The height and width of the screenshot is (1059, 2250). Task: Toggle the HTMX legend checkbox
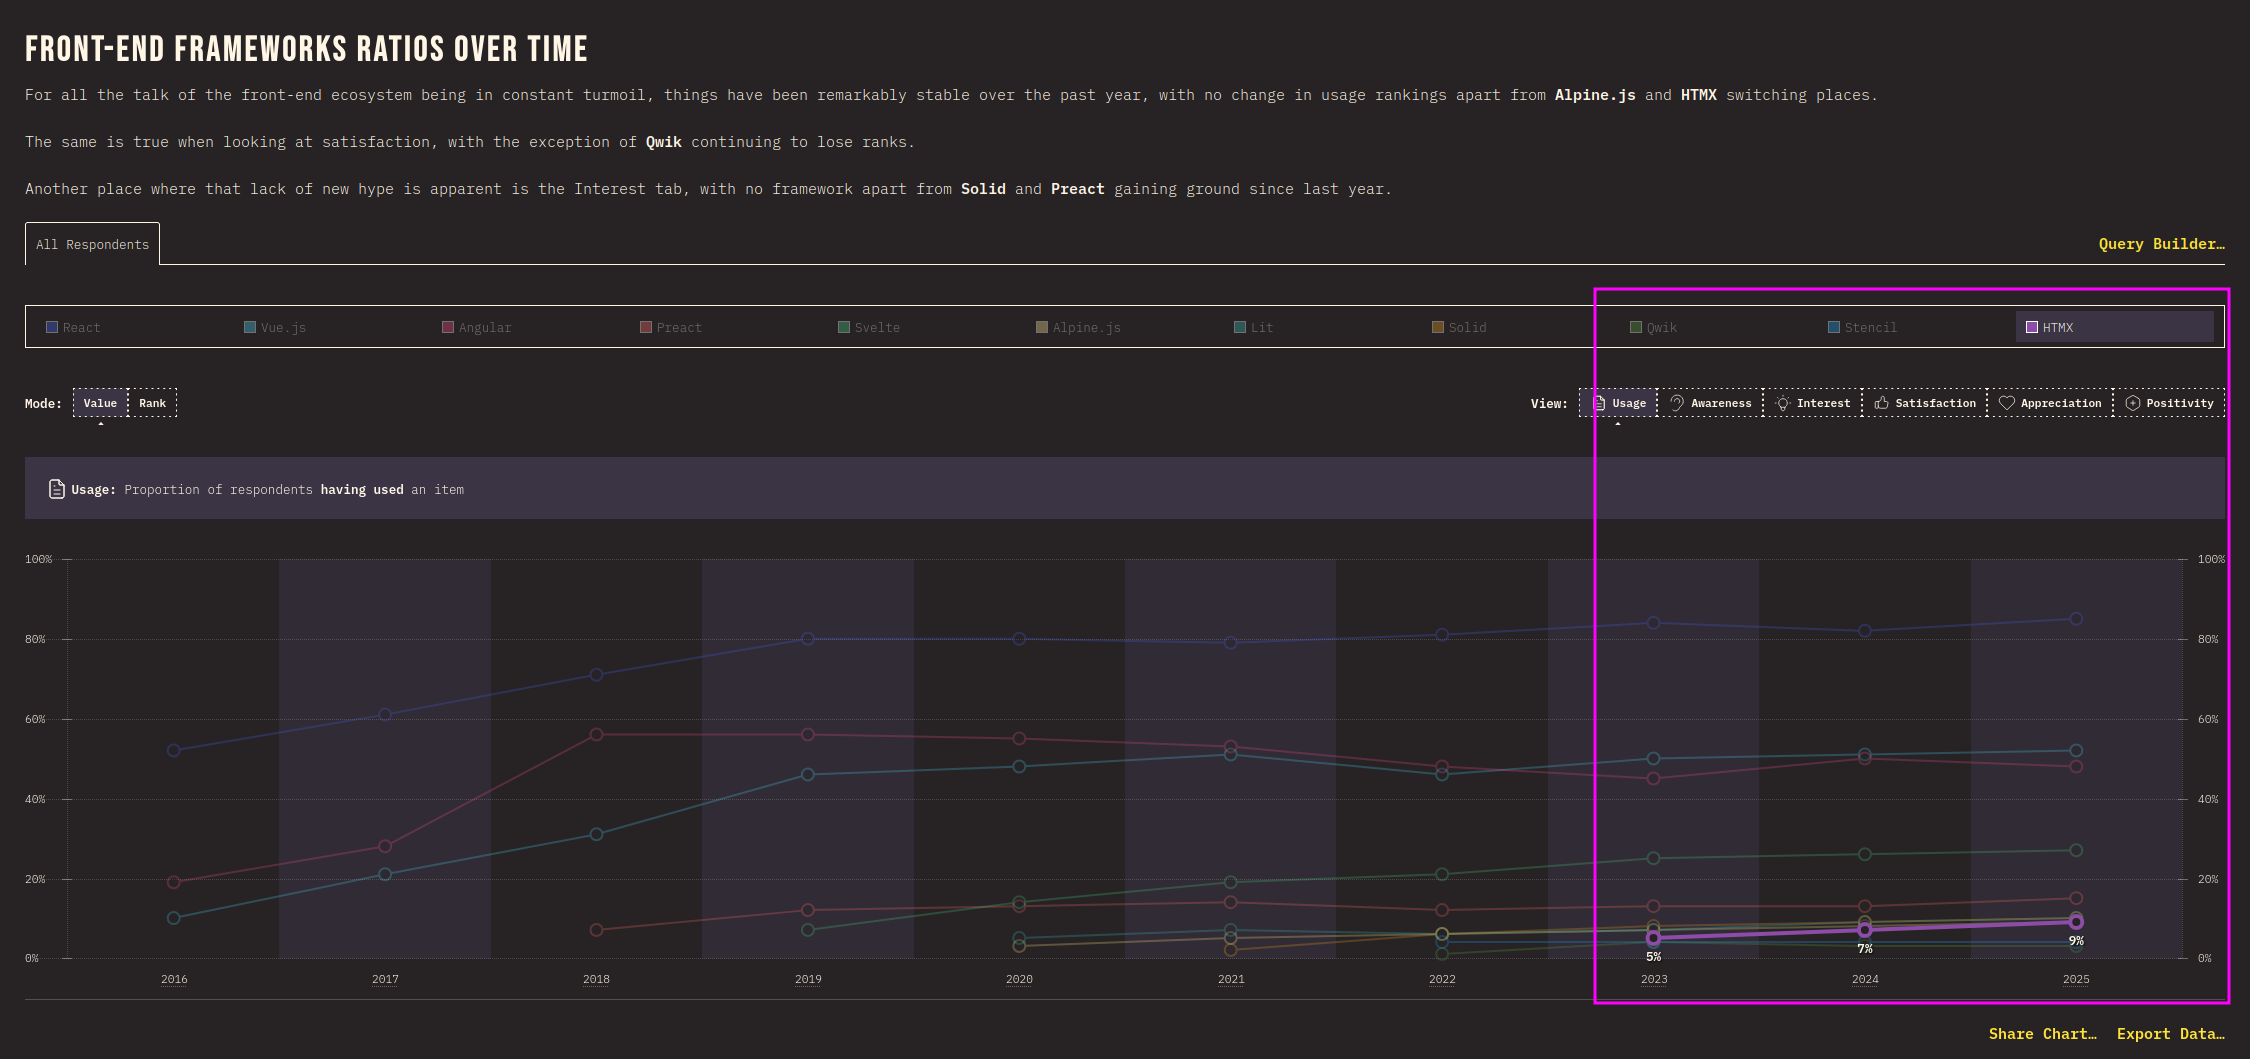click(x=2032, y=327)
